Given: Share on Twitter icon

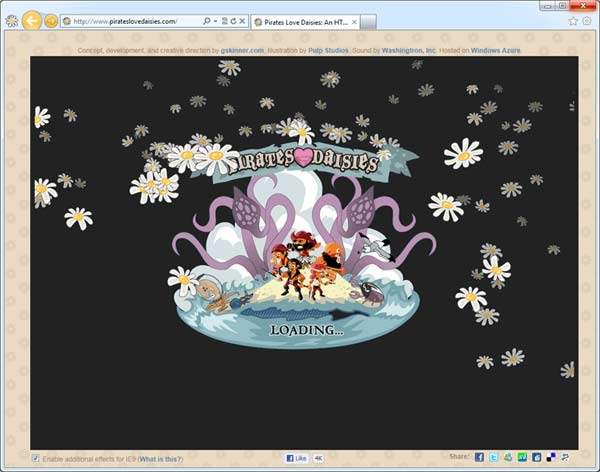Looking at the screenshot, I should (494, 457).
